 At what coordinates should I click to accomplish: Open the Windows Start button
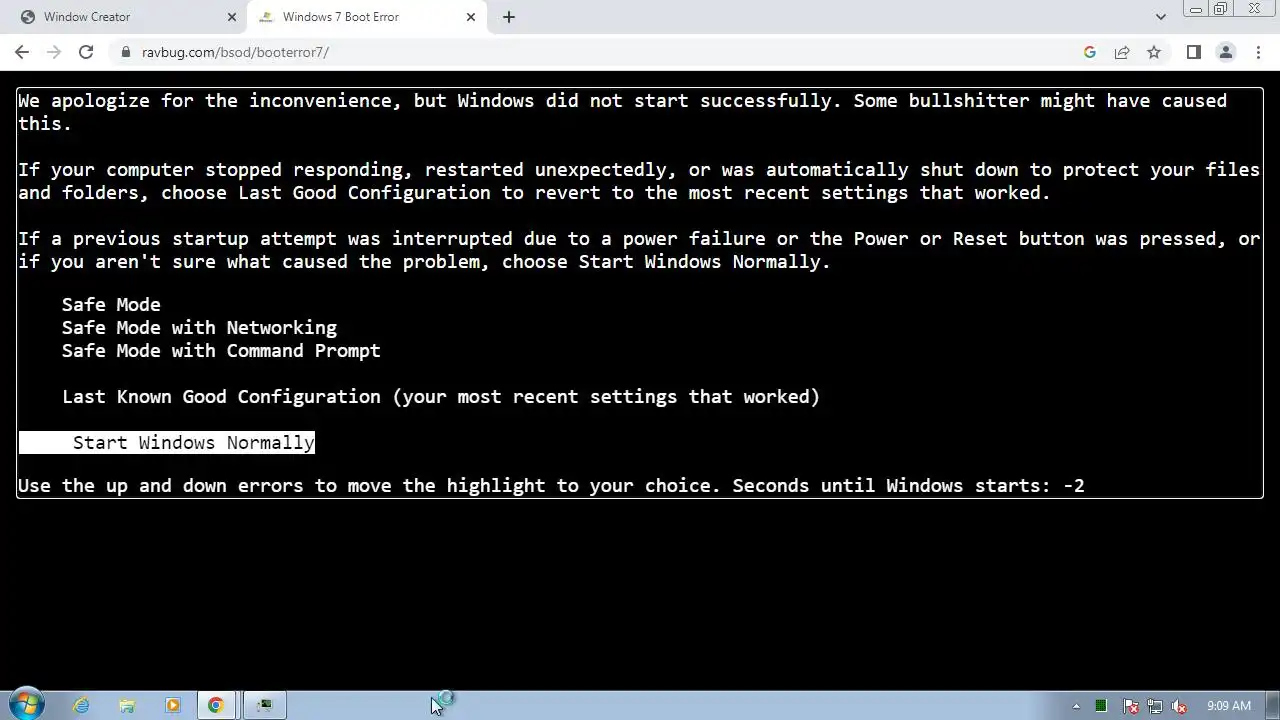point(26,705)
